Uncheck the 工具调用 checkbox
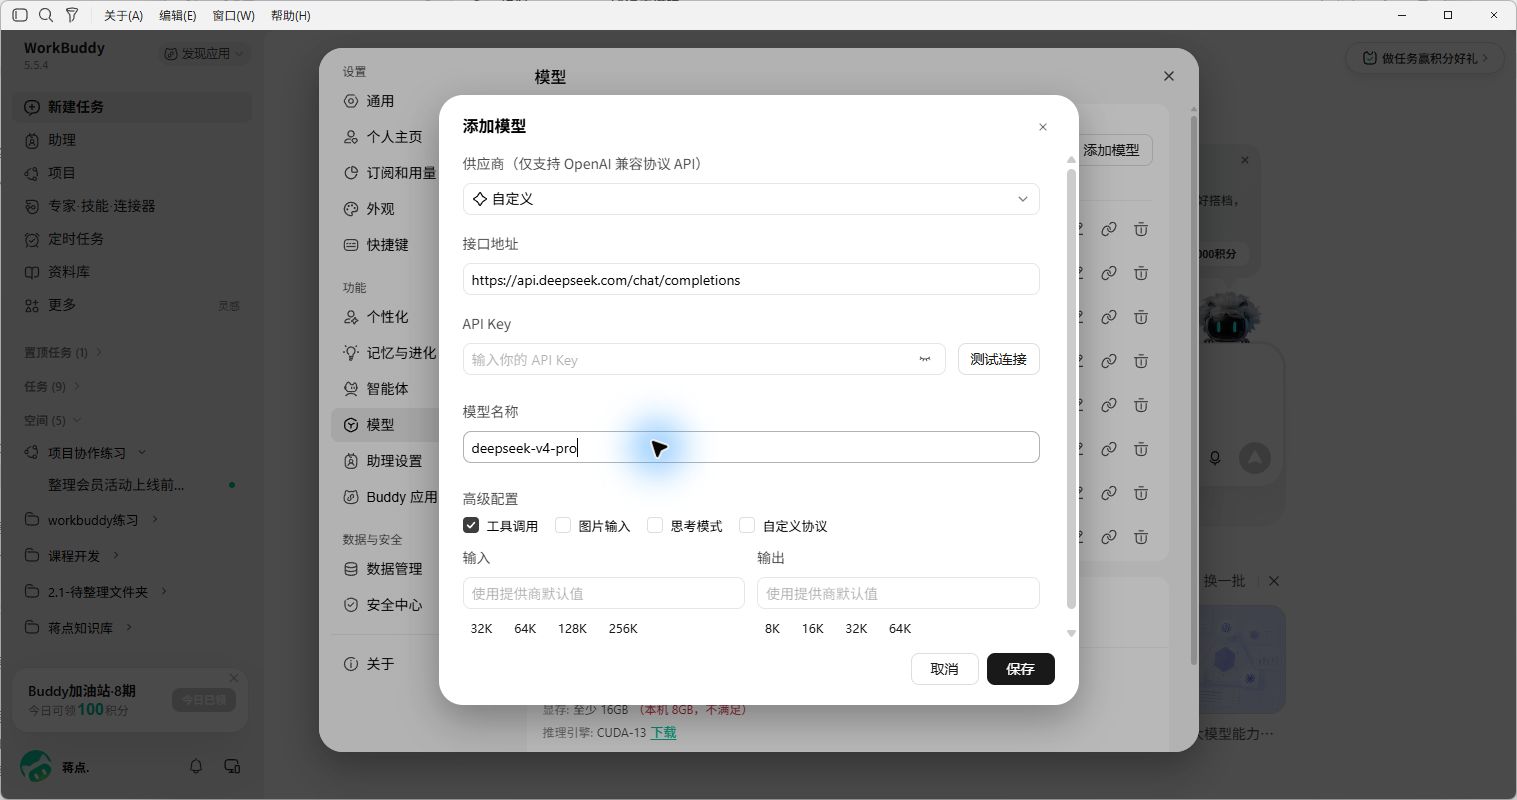This screenshot has height=800, width=1517. point(471,525)
